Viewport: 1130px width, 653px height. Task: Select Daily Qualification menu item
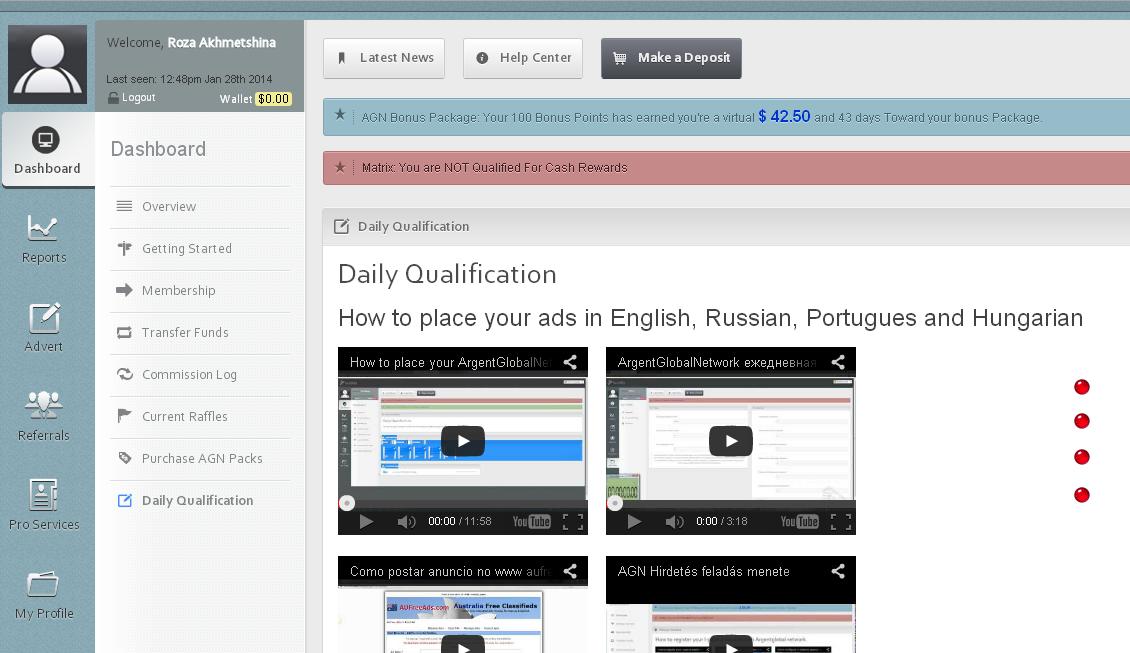(200, 500)
